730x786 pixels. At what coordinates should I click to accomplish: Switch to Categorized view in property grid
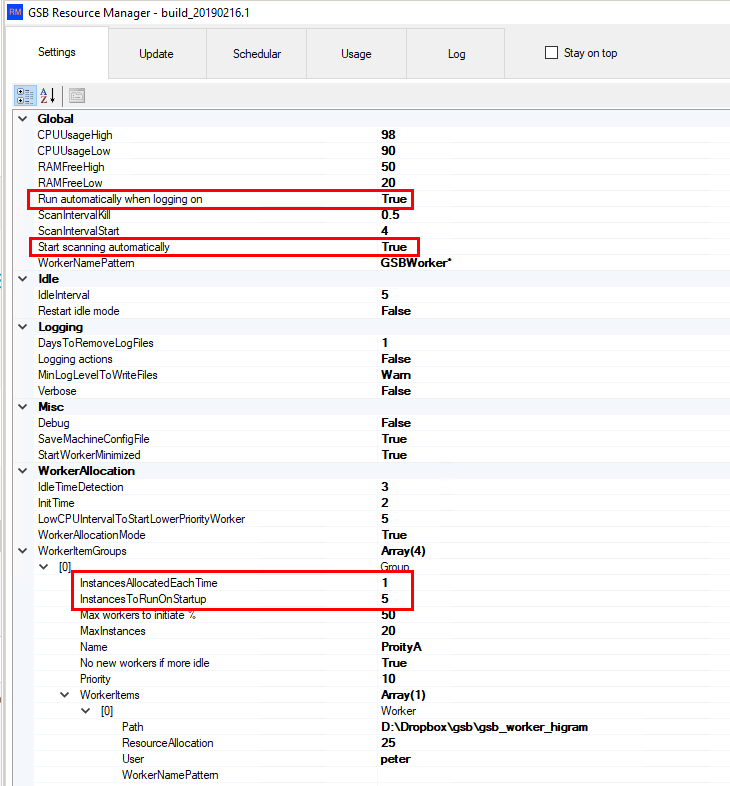(26, 95)
